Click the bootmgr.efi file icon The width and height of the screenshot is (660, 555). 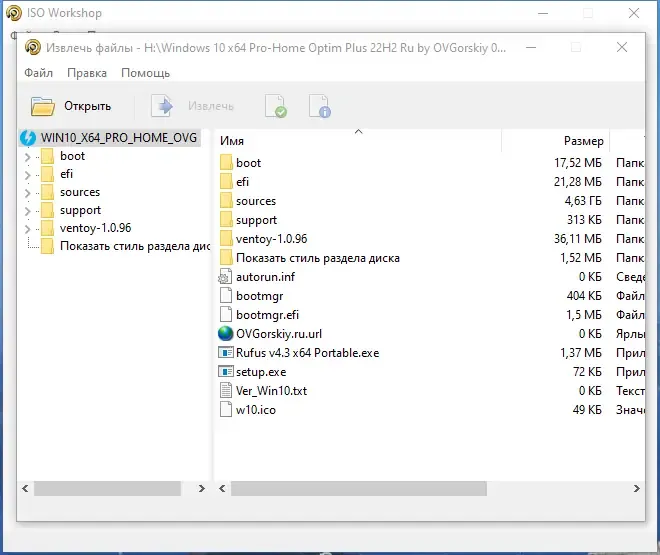[x=226, y=314]
